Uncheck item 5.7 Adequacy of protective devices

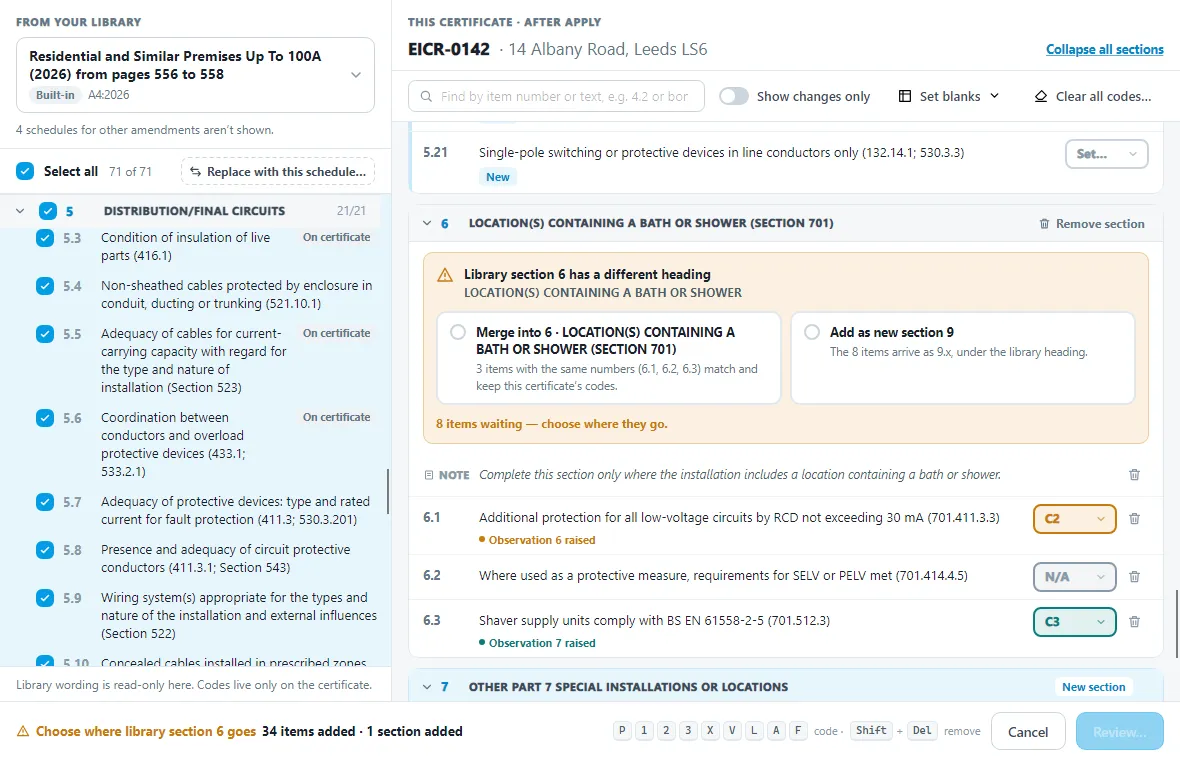pos(44,502)
